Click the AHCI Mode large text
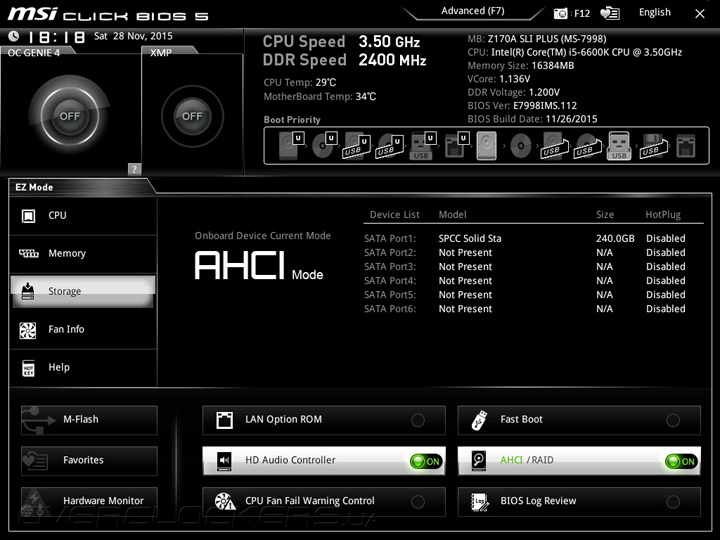 point(259,266)
